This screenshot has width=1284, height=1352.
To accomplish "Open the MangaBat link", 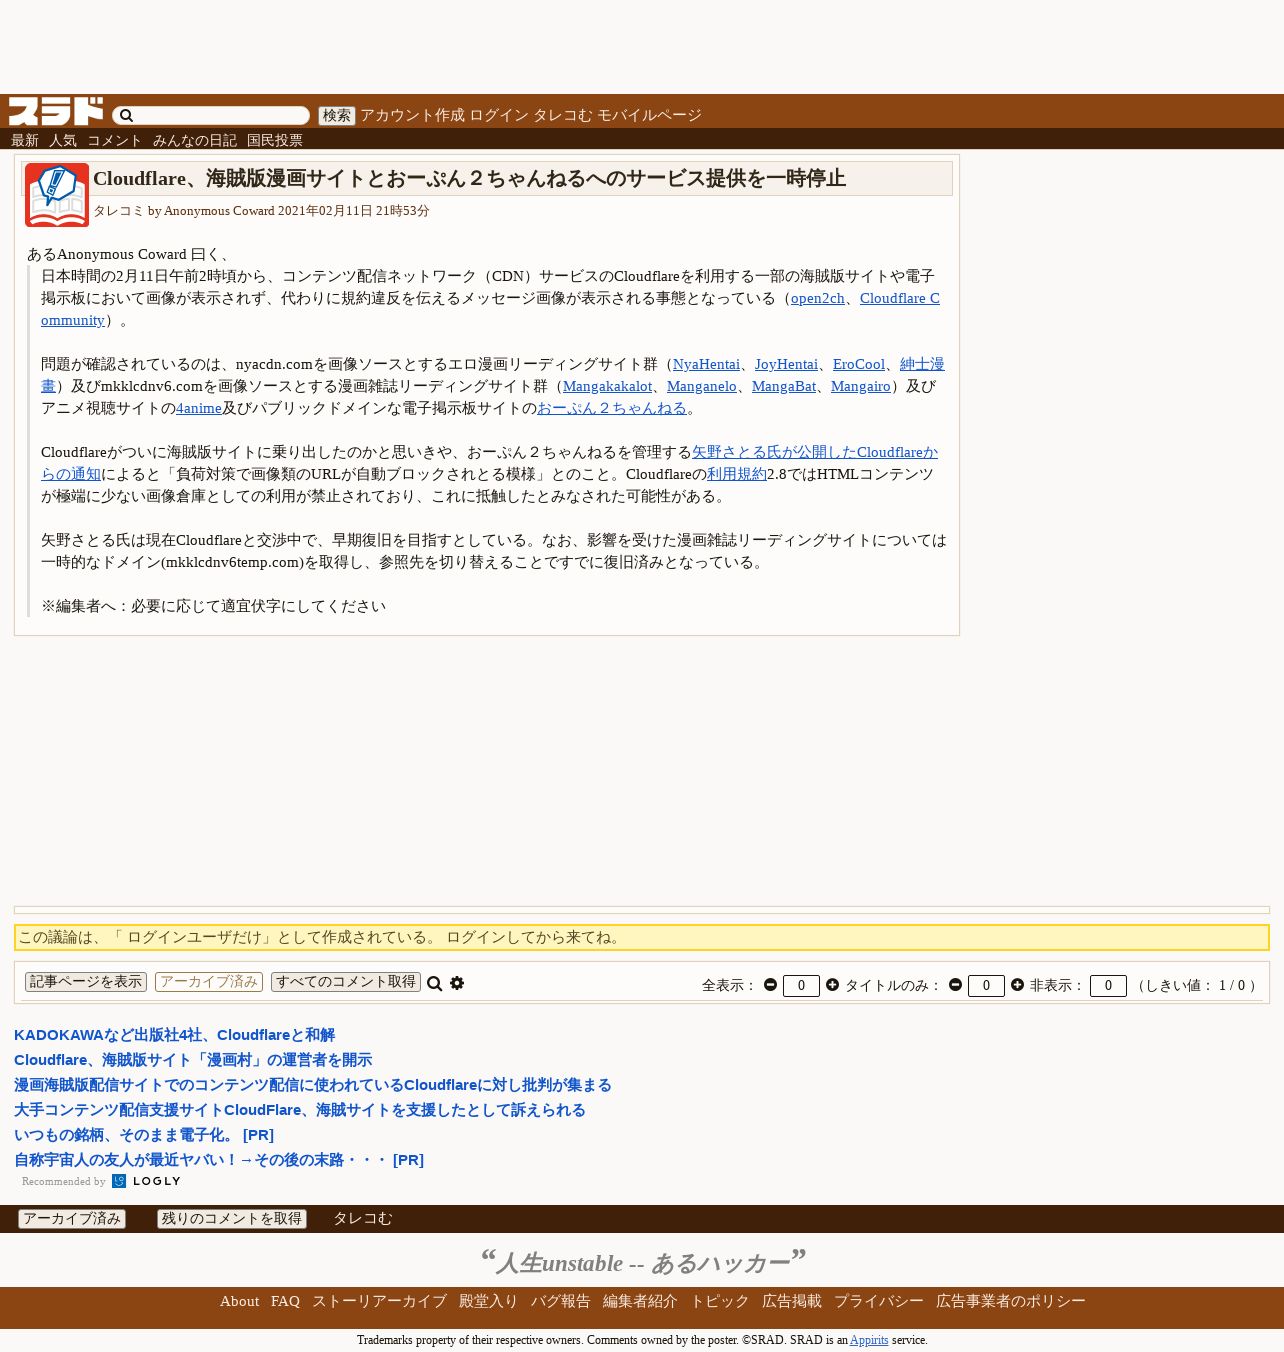I will [784, 386].
